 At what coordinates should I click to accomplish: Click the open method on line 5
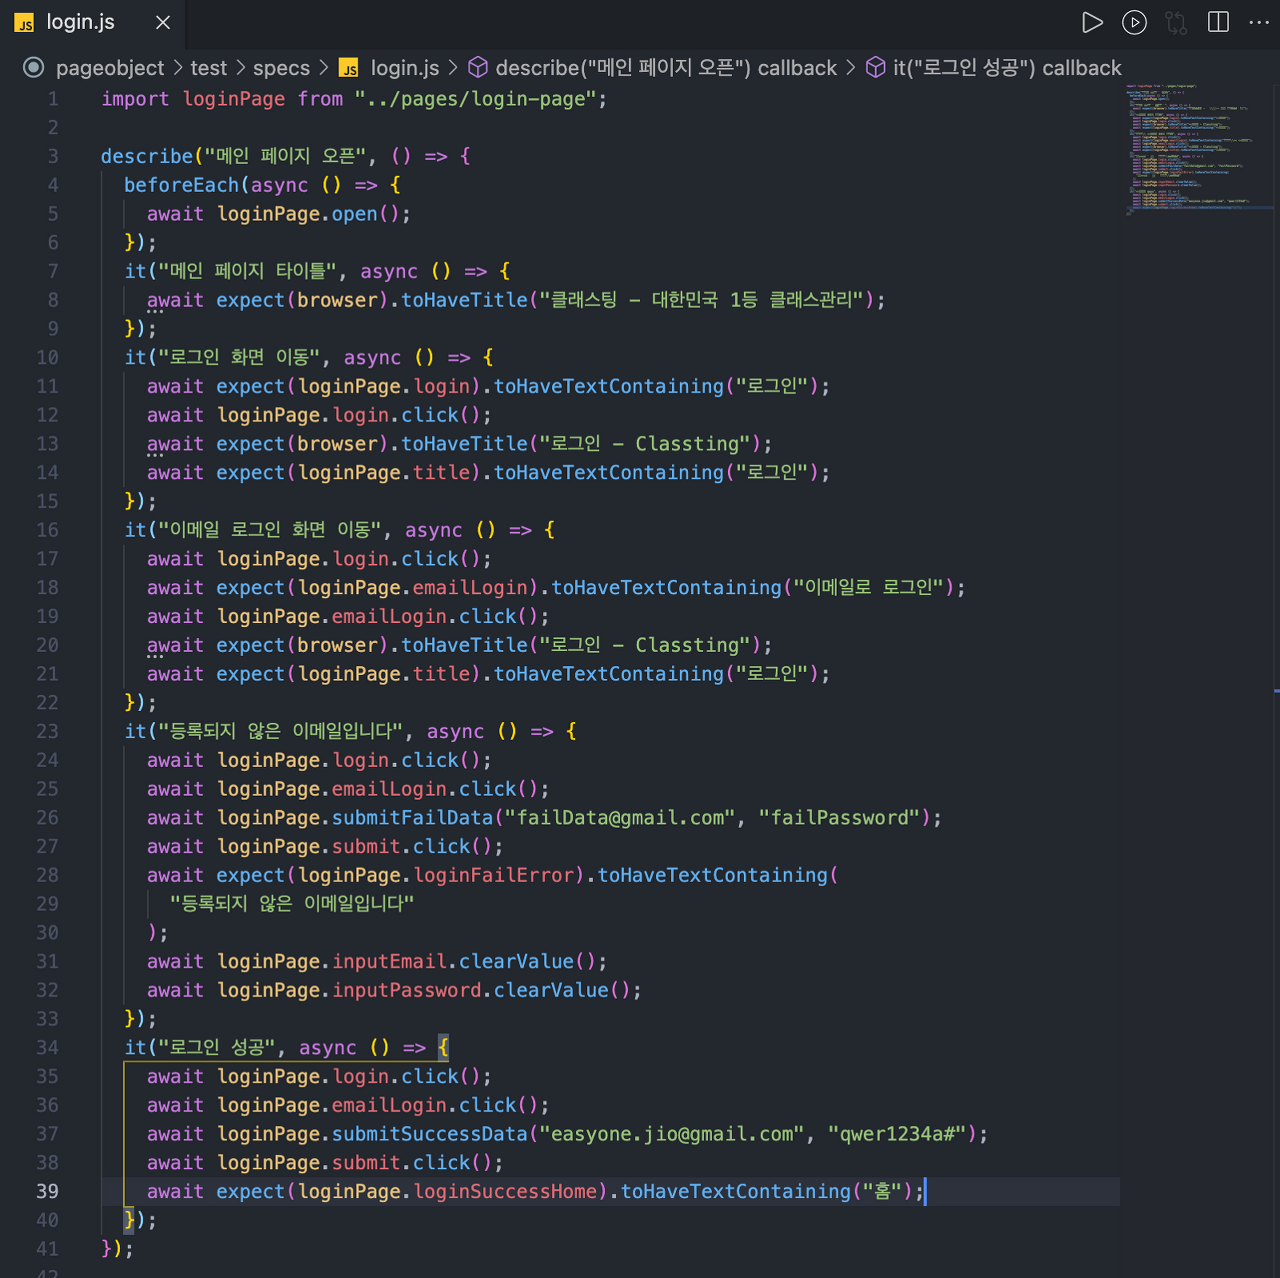point(355,214)
